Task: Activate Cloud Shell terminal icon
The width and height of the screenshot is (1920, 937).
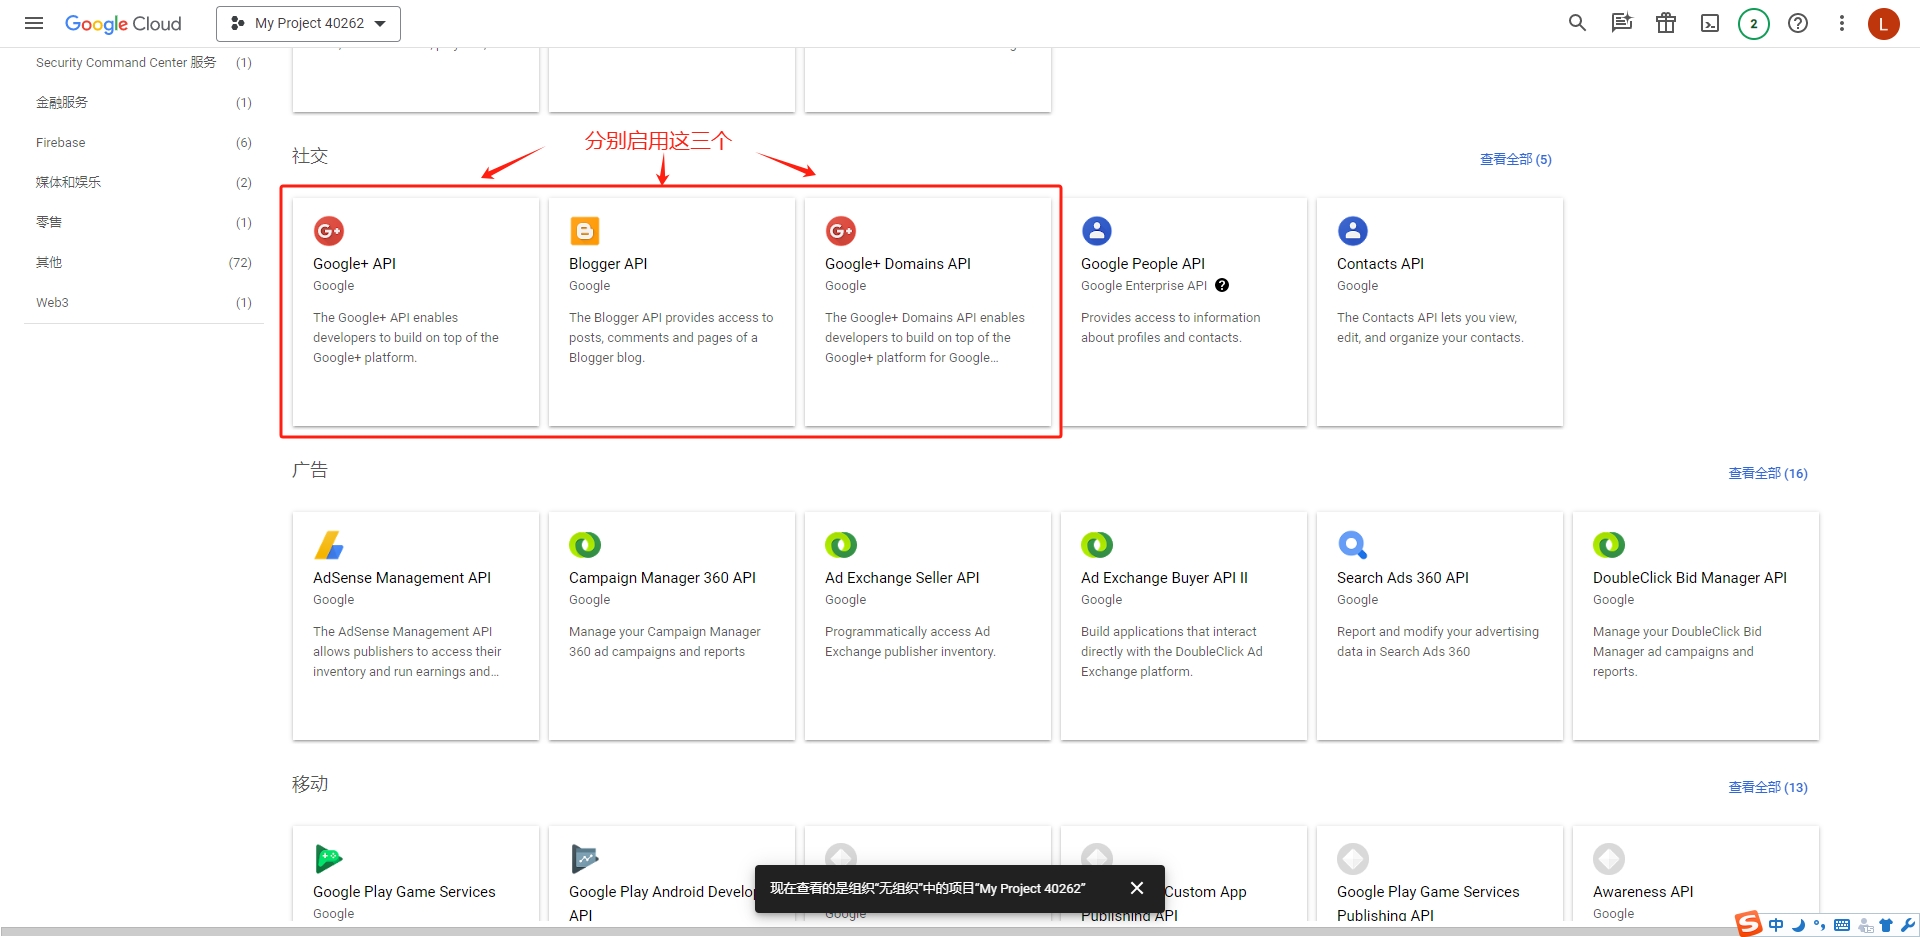Action: (x=1709, y=23)
